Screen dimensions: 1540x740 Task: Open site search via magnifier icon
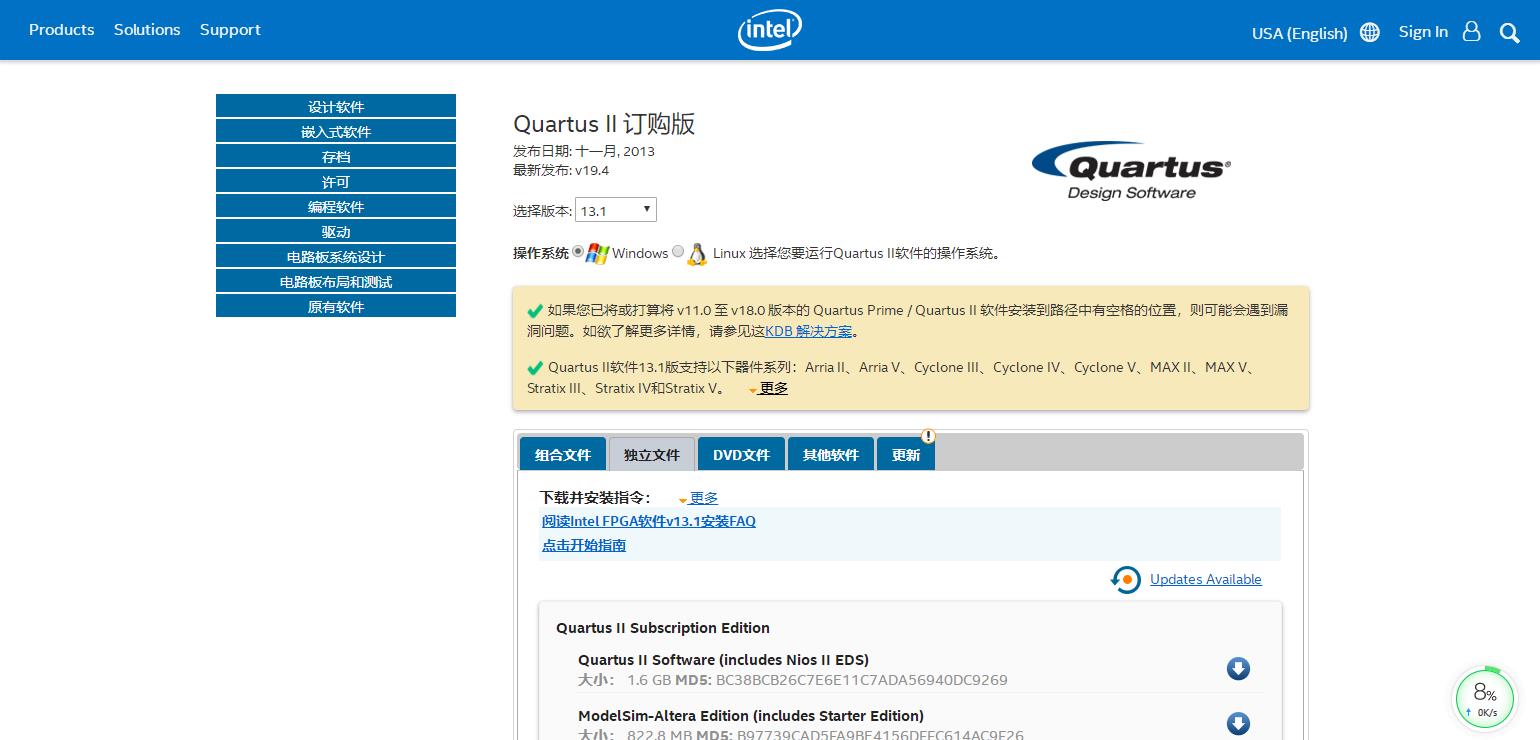click(1510, 33)
